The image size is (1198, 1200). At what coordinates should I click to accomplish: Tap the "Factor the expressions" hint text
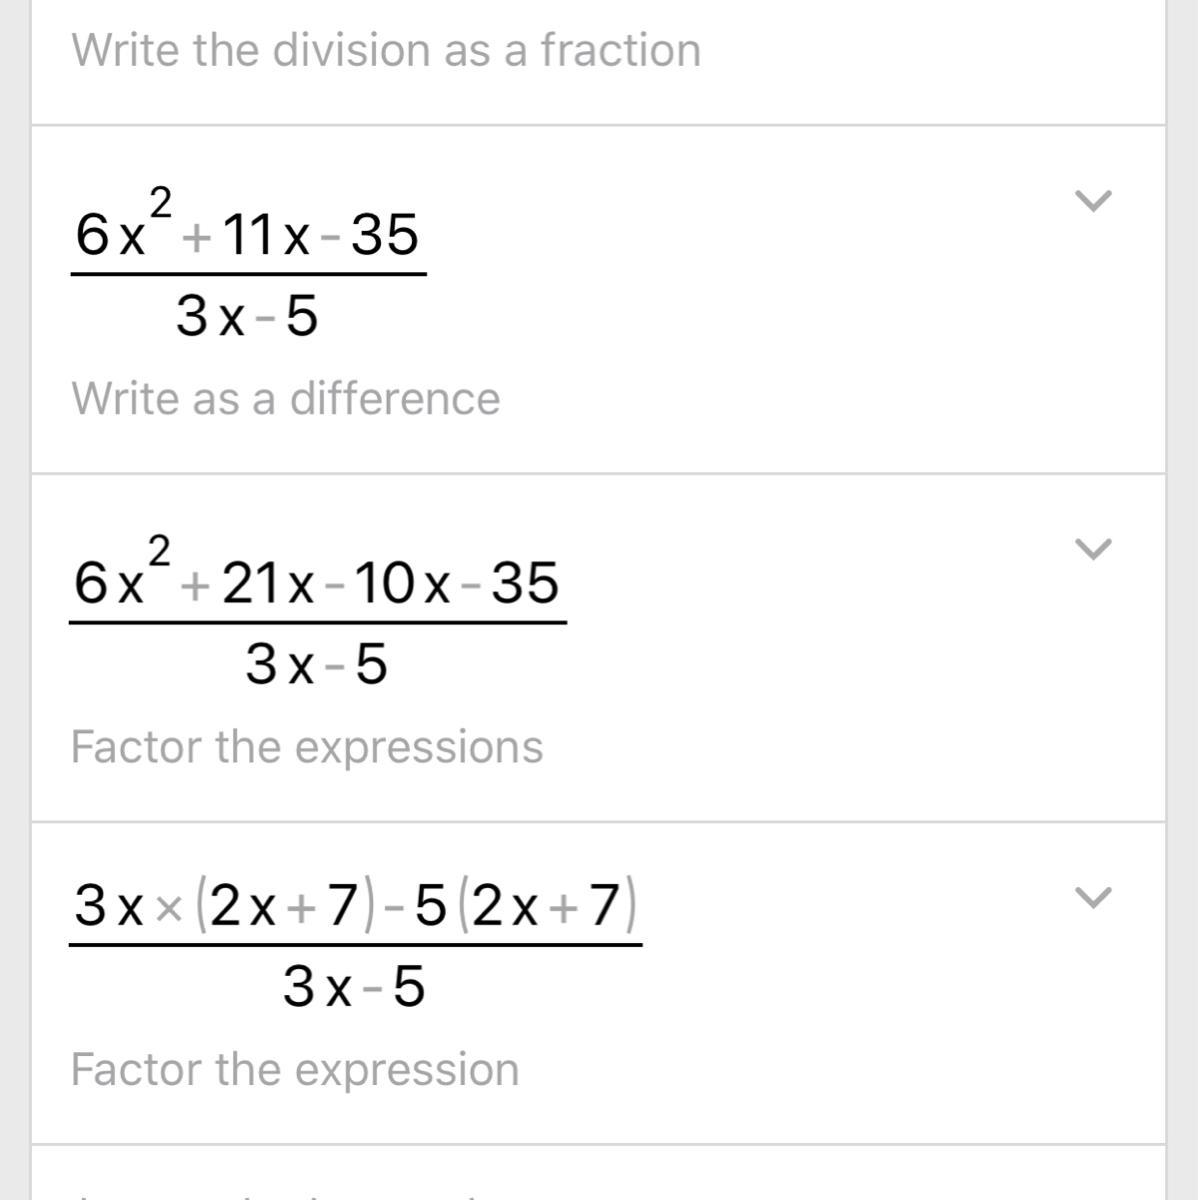click(x=307, y=746)
